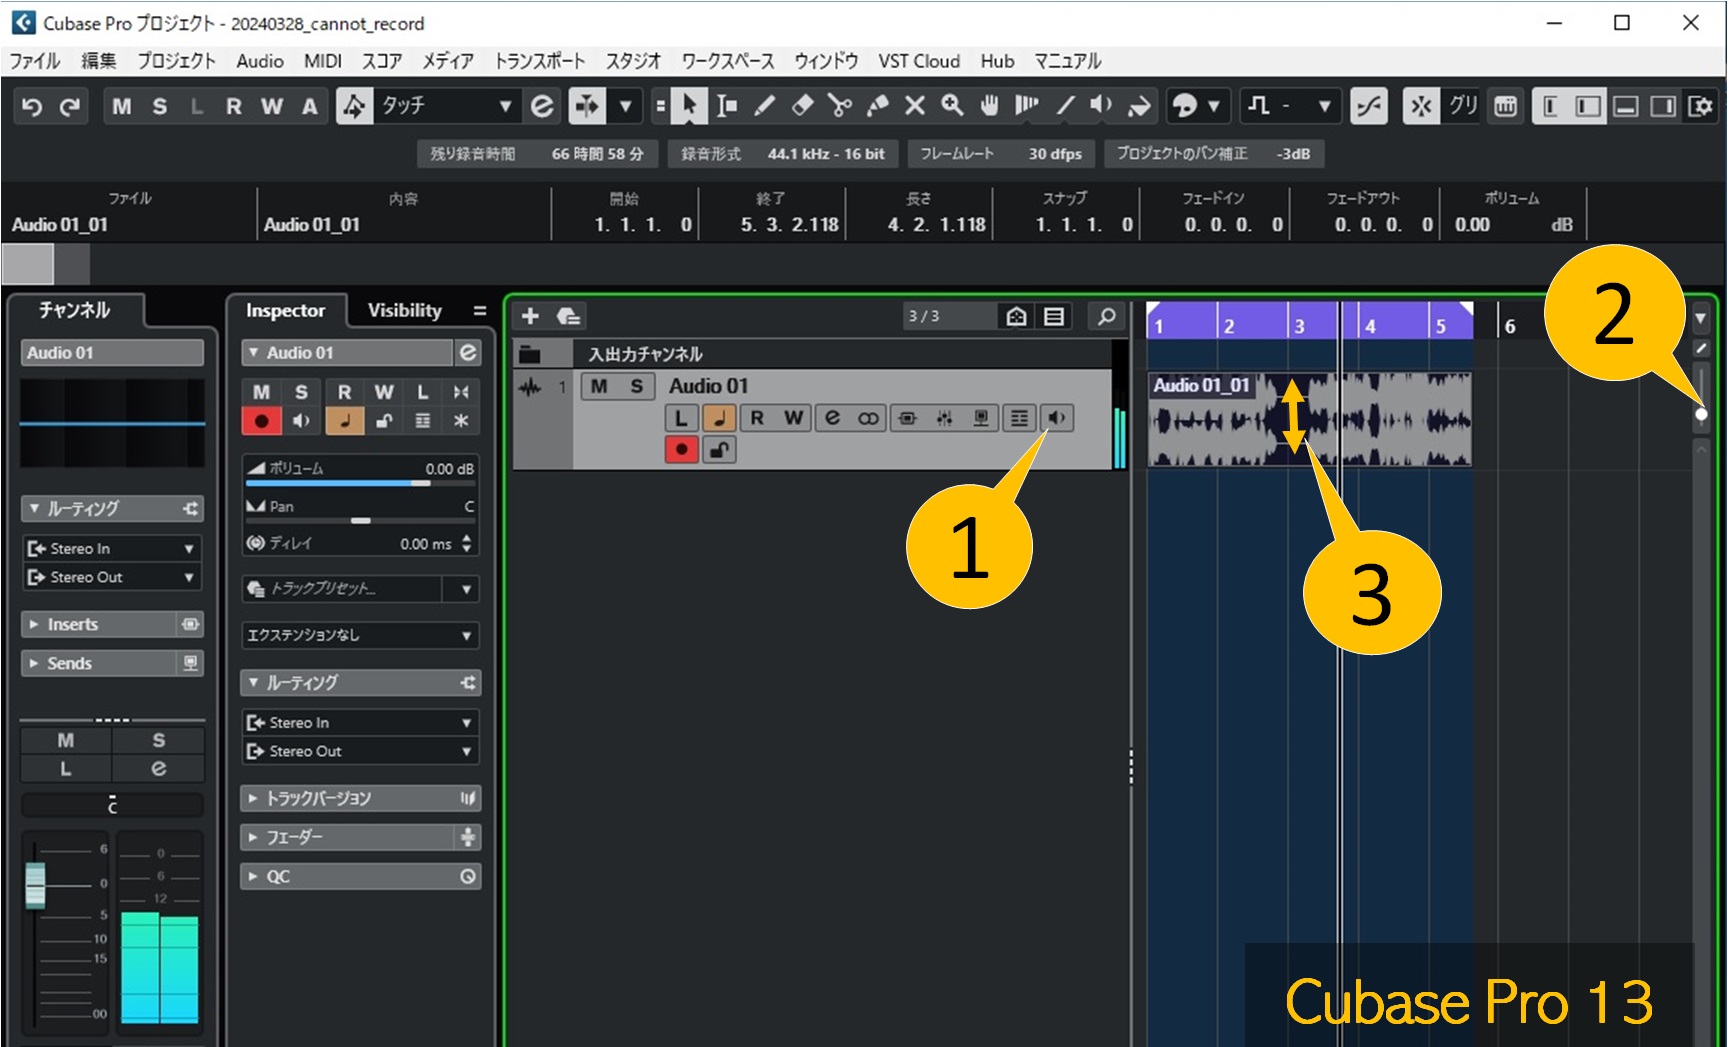Viewport: 1734px width, 1047px height.
Task: Expand the Sends section in channel strip
Action: pyautogui.click(x=112, y=663)
